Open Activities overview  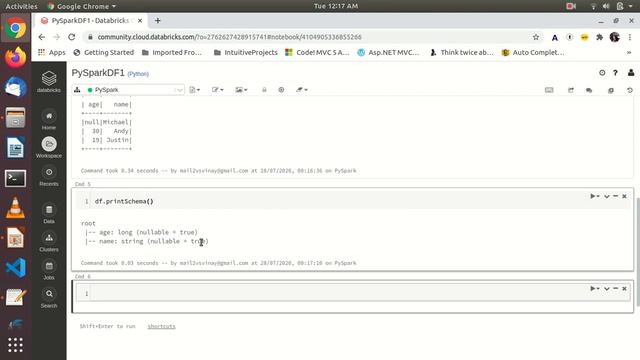21,6
